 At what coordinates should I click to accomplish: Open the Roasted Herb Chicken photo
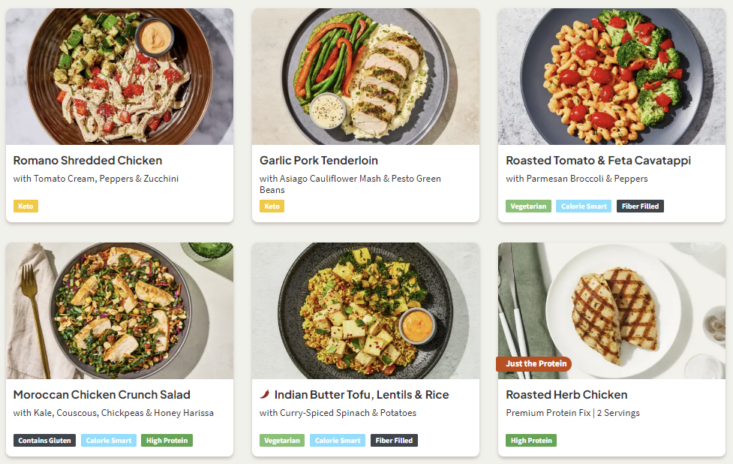611,310
